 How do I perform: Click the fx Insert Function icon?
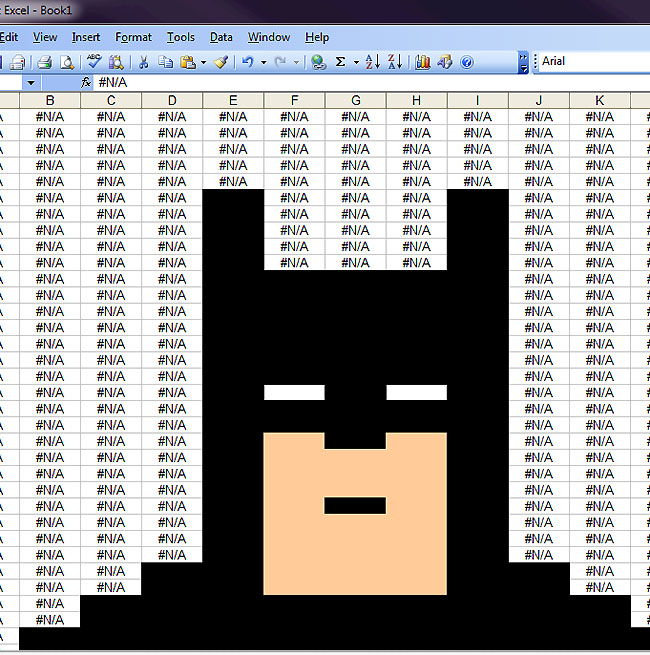[86, 83]
